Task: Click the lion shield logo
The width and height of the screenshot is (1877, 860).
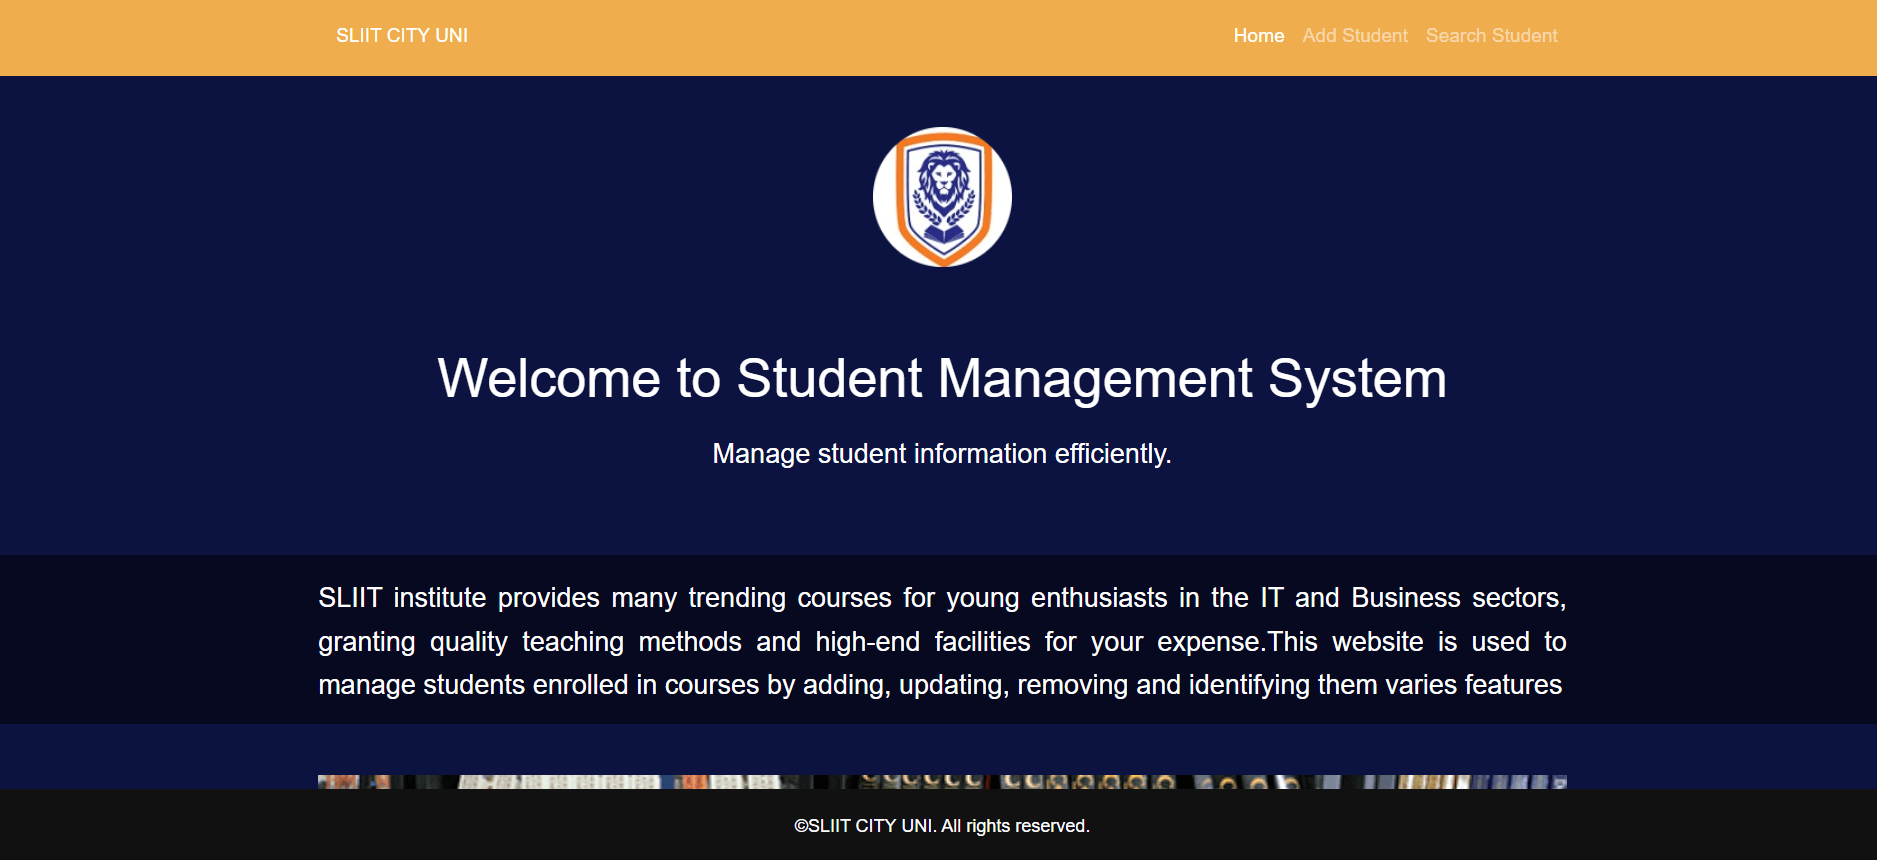Action: [942, 197]
